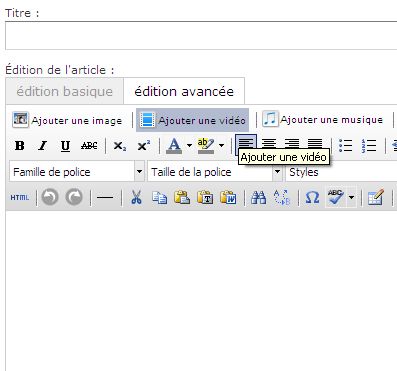Viewport: 397px width, 371px height.
Task: Switch to édition basique tab
Action: (65, 91)
